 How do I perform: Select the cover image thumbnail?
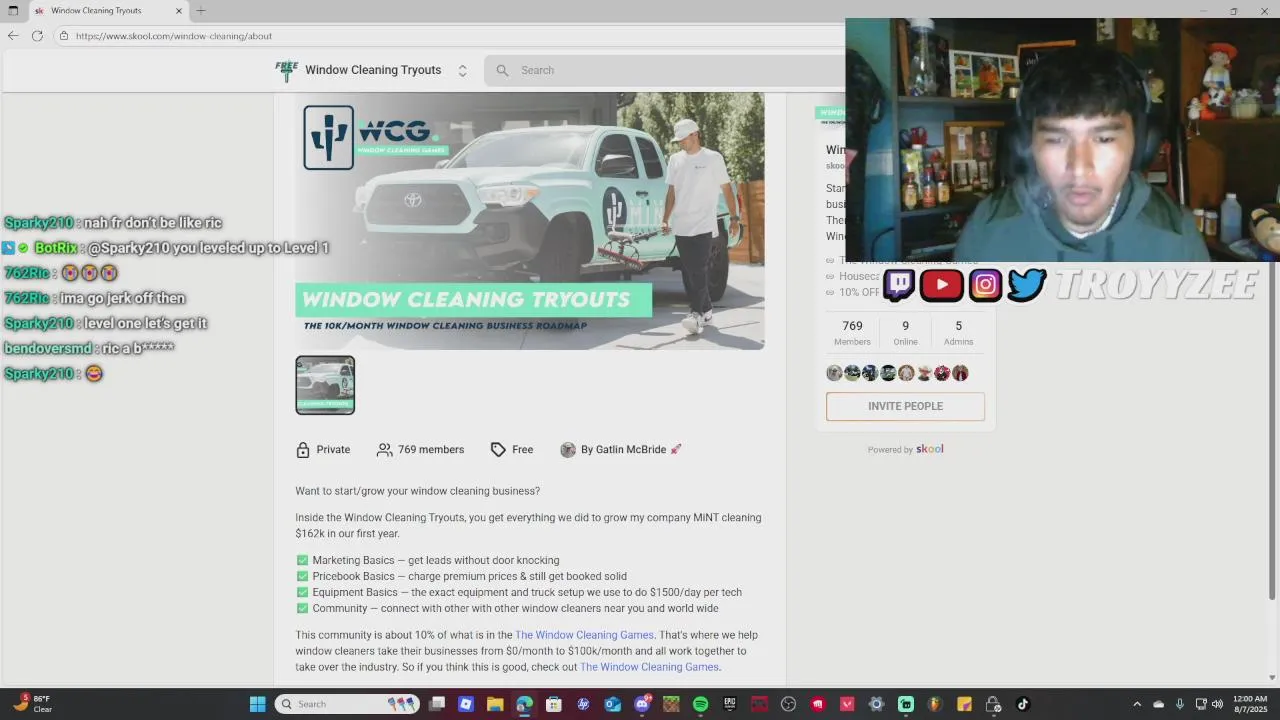325,385
